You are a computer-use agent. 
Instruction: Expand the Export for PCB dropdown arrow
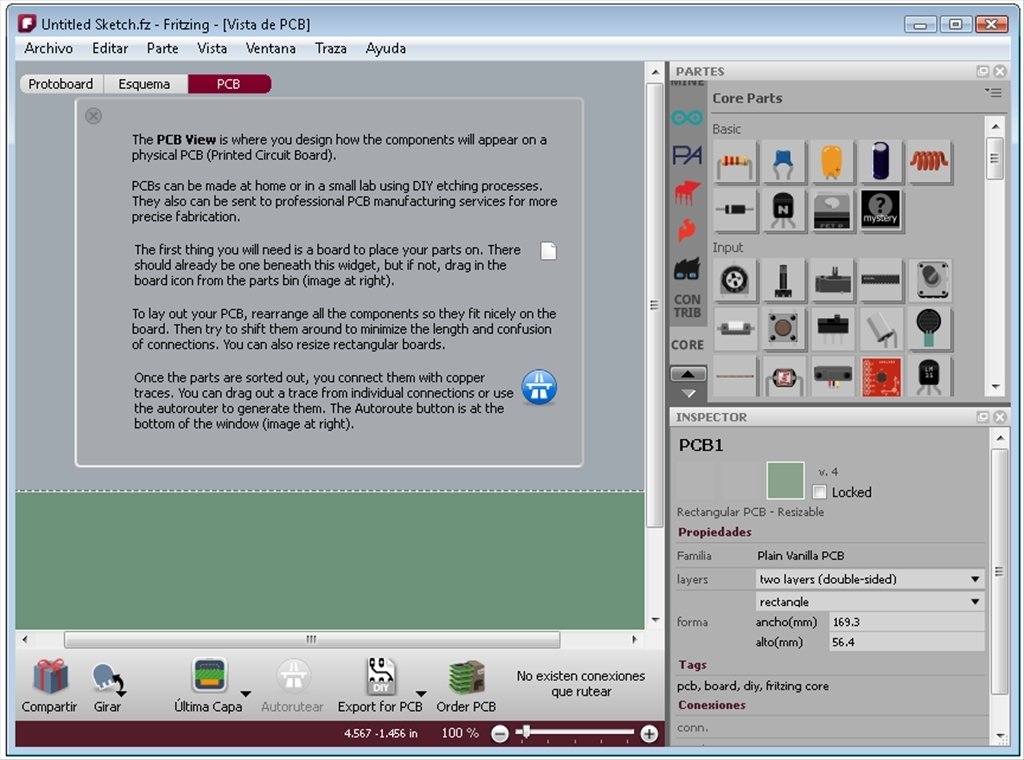point(421,694)
